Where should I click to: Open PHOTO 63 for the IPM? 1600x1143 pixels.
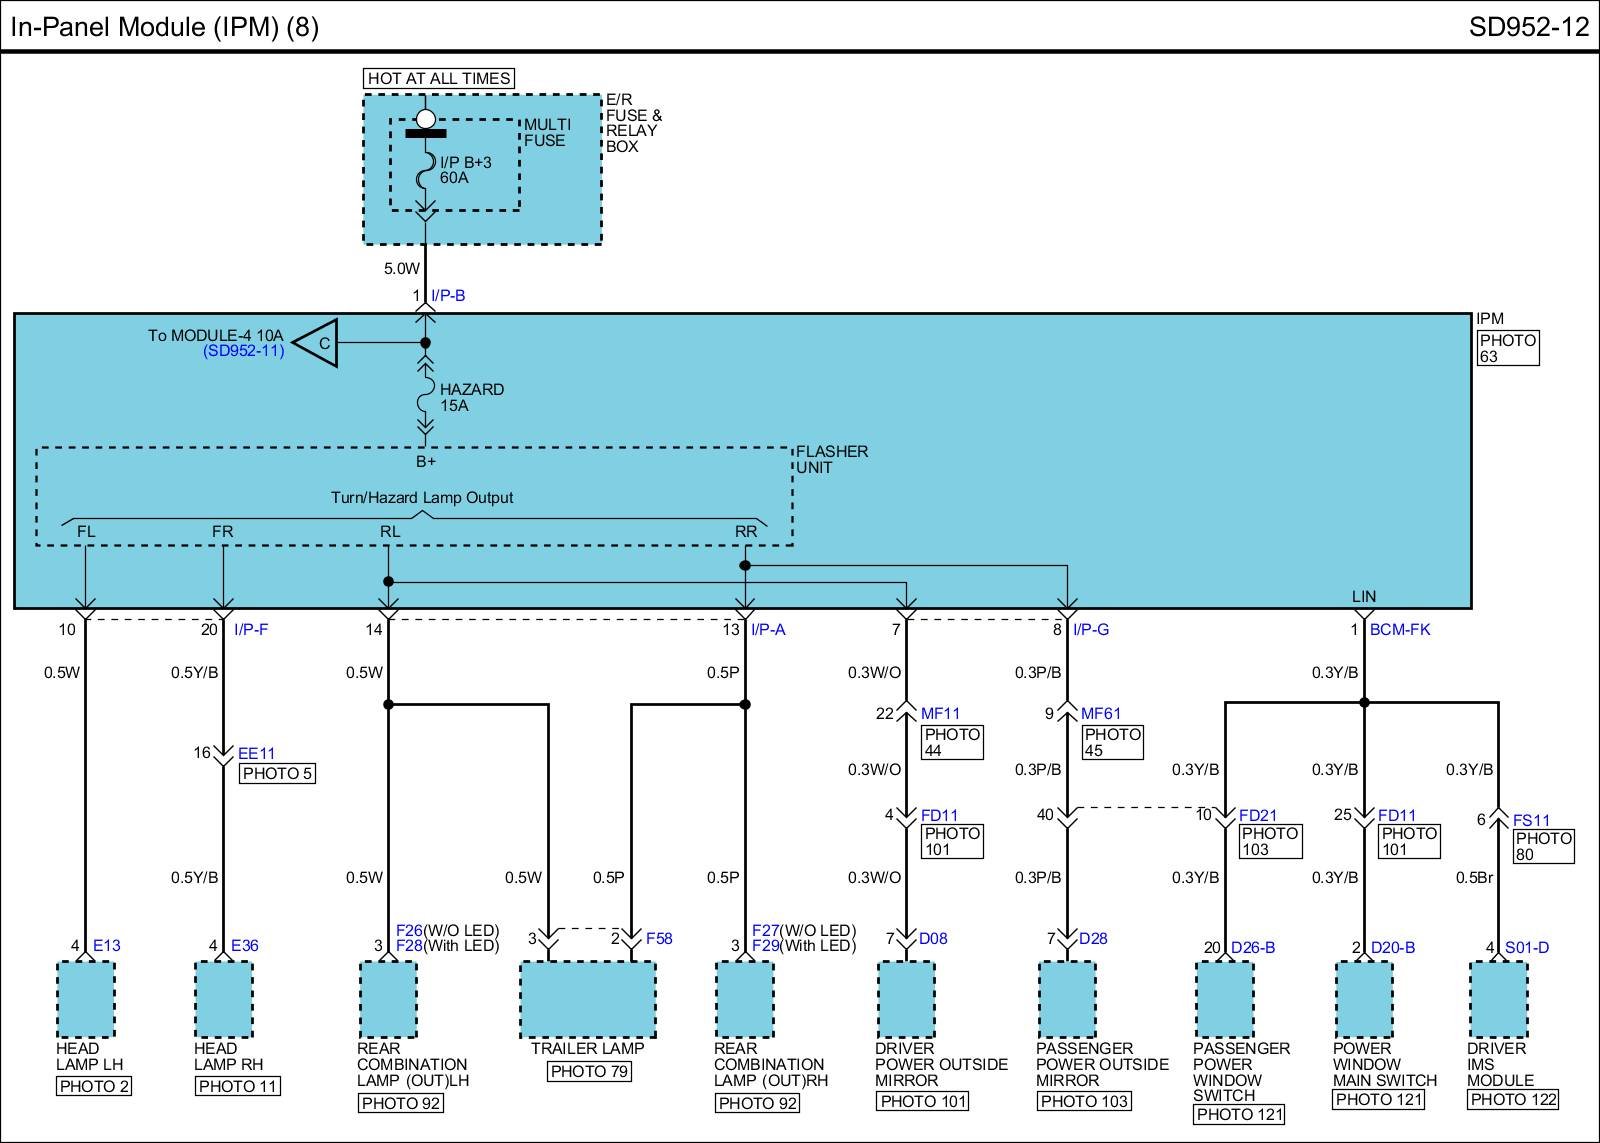[x=1508, y=348]
